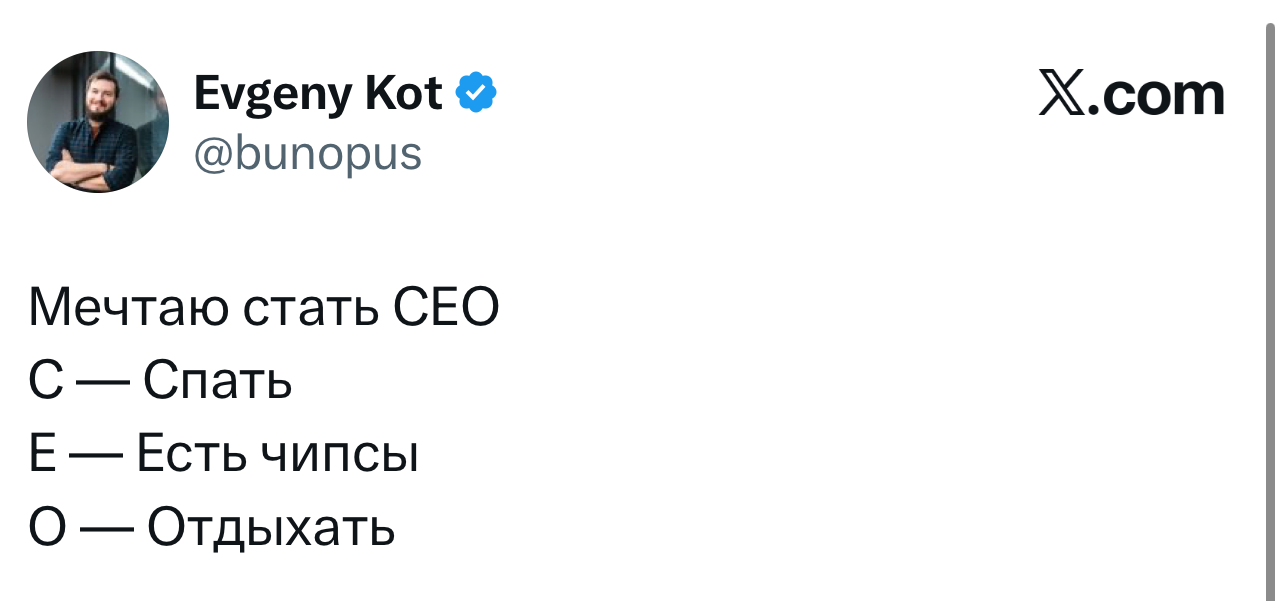The height and width of the screenshot is (601, 1284).
Task: Click the X logo glyph
Action: [1063, 95]
